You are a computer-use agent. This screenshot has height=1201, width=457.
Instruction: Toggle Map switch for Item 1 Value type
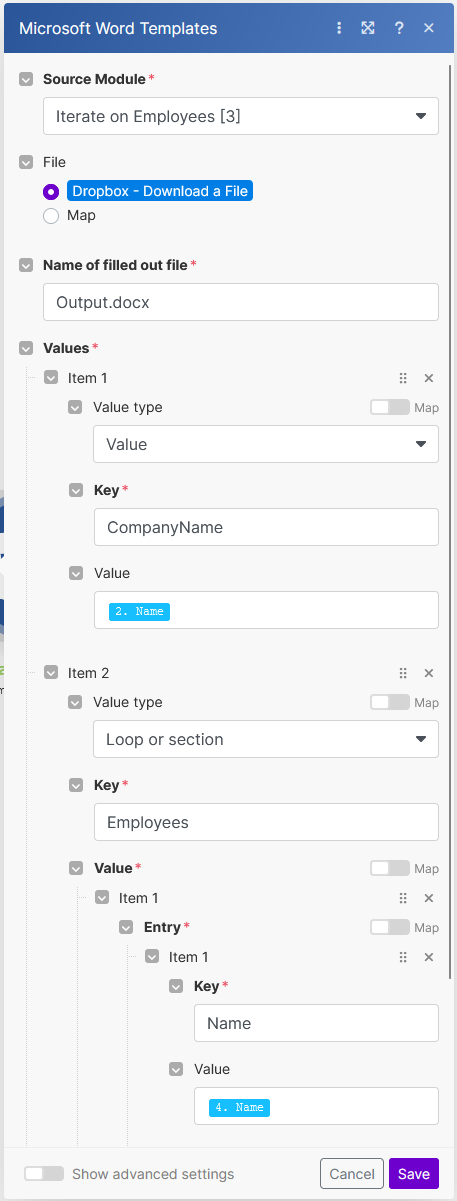coord(390,407)
